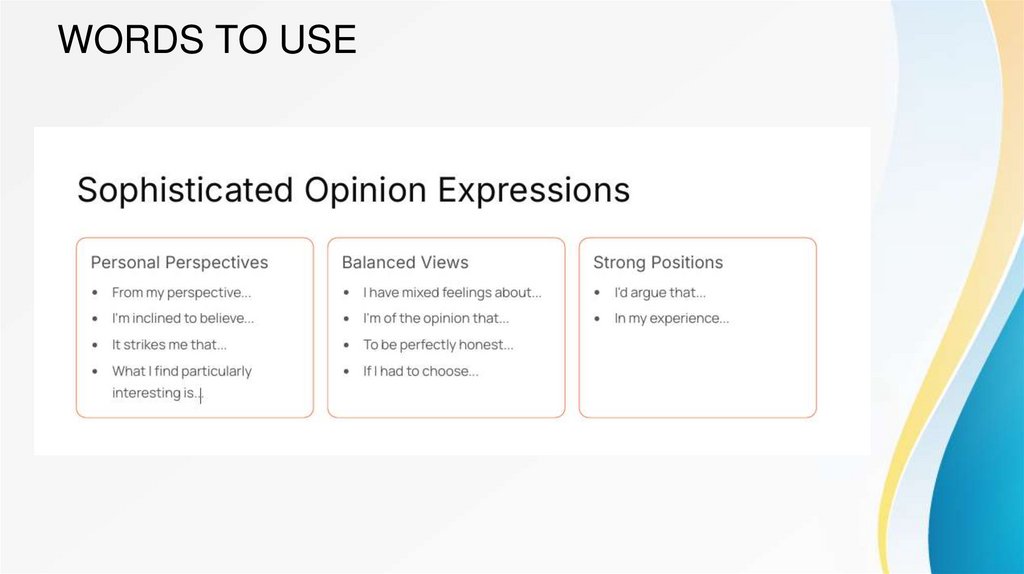Viewport: 1024px width, 574px height.
Task: Select "I'm of the opinion that..." text
Action: [x=436, y=319]
